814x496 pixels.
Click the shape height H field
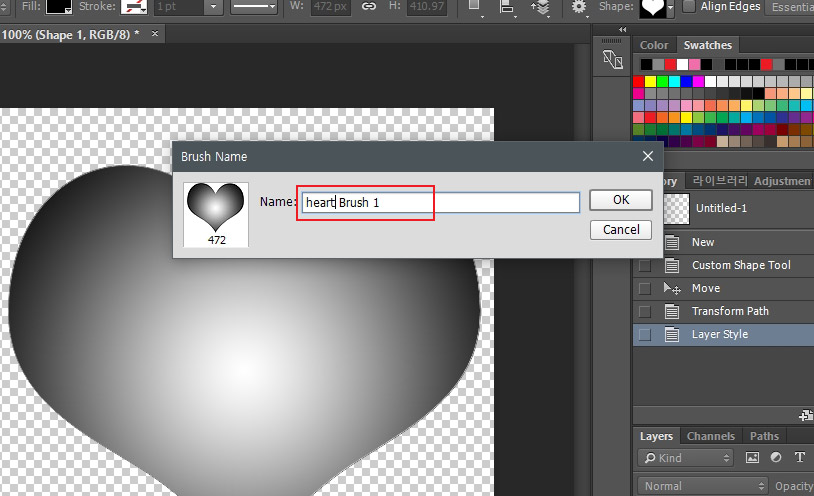(x=426, y=7)
